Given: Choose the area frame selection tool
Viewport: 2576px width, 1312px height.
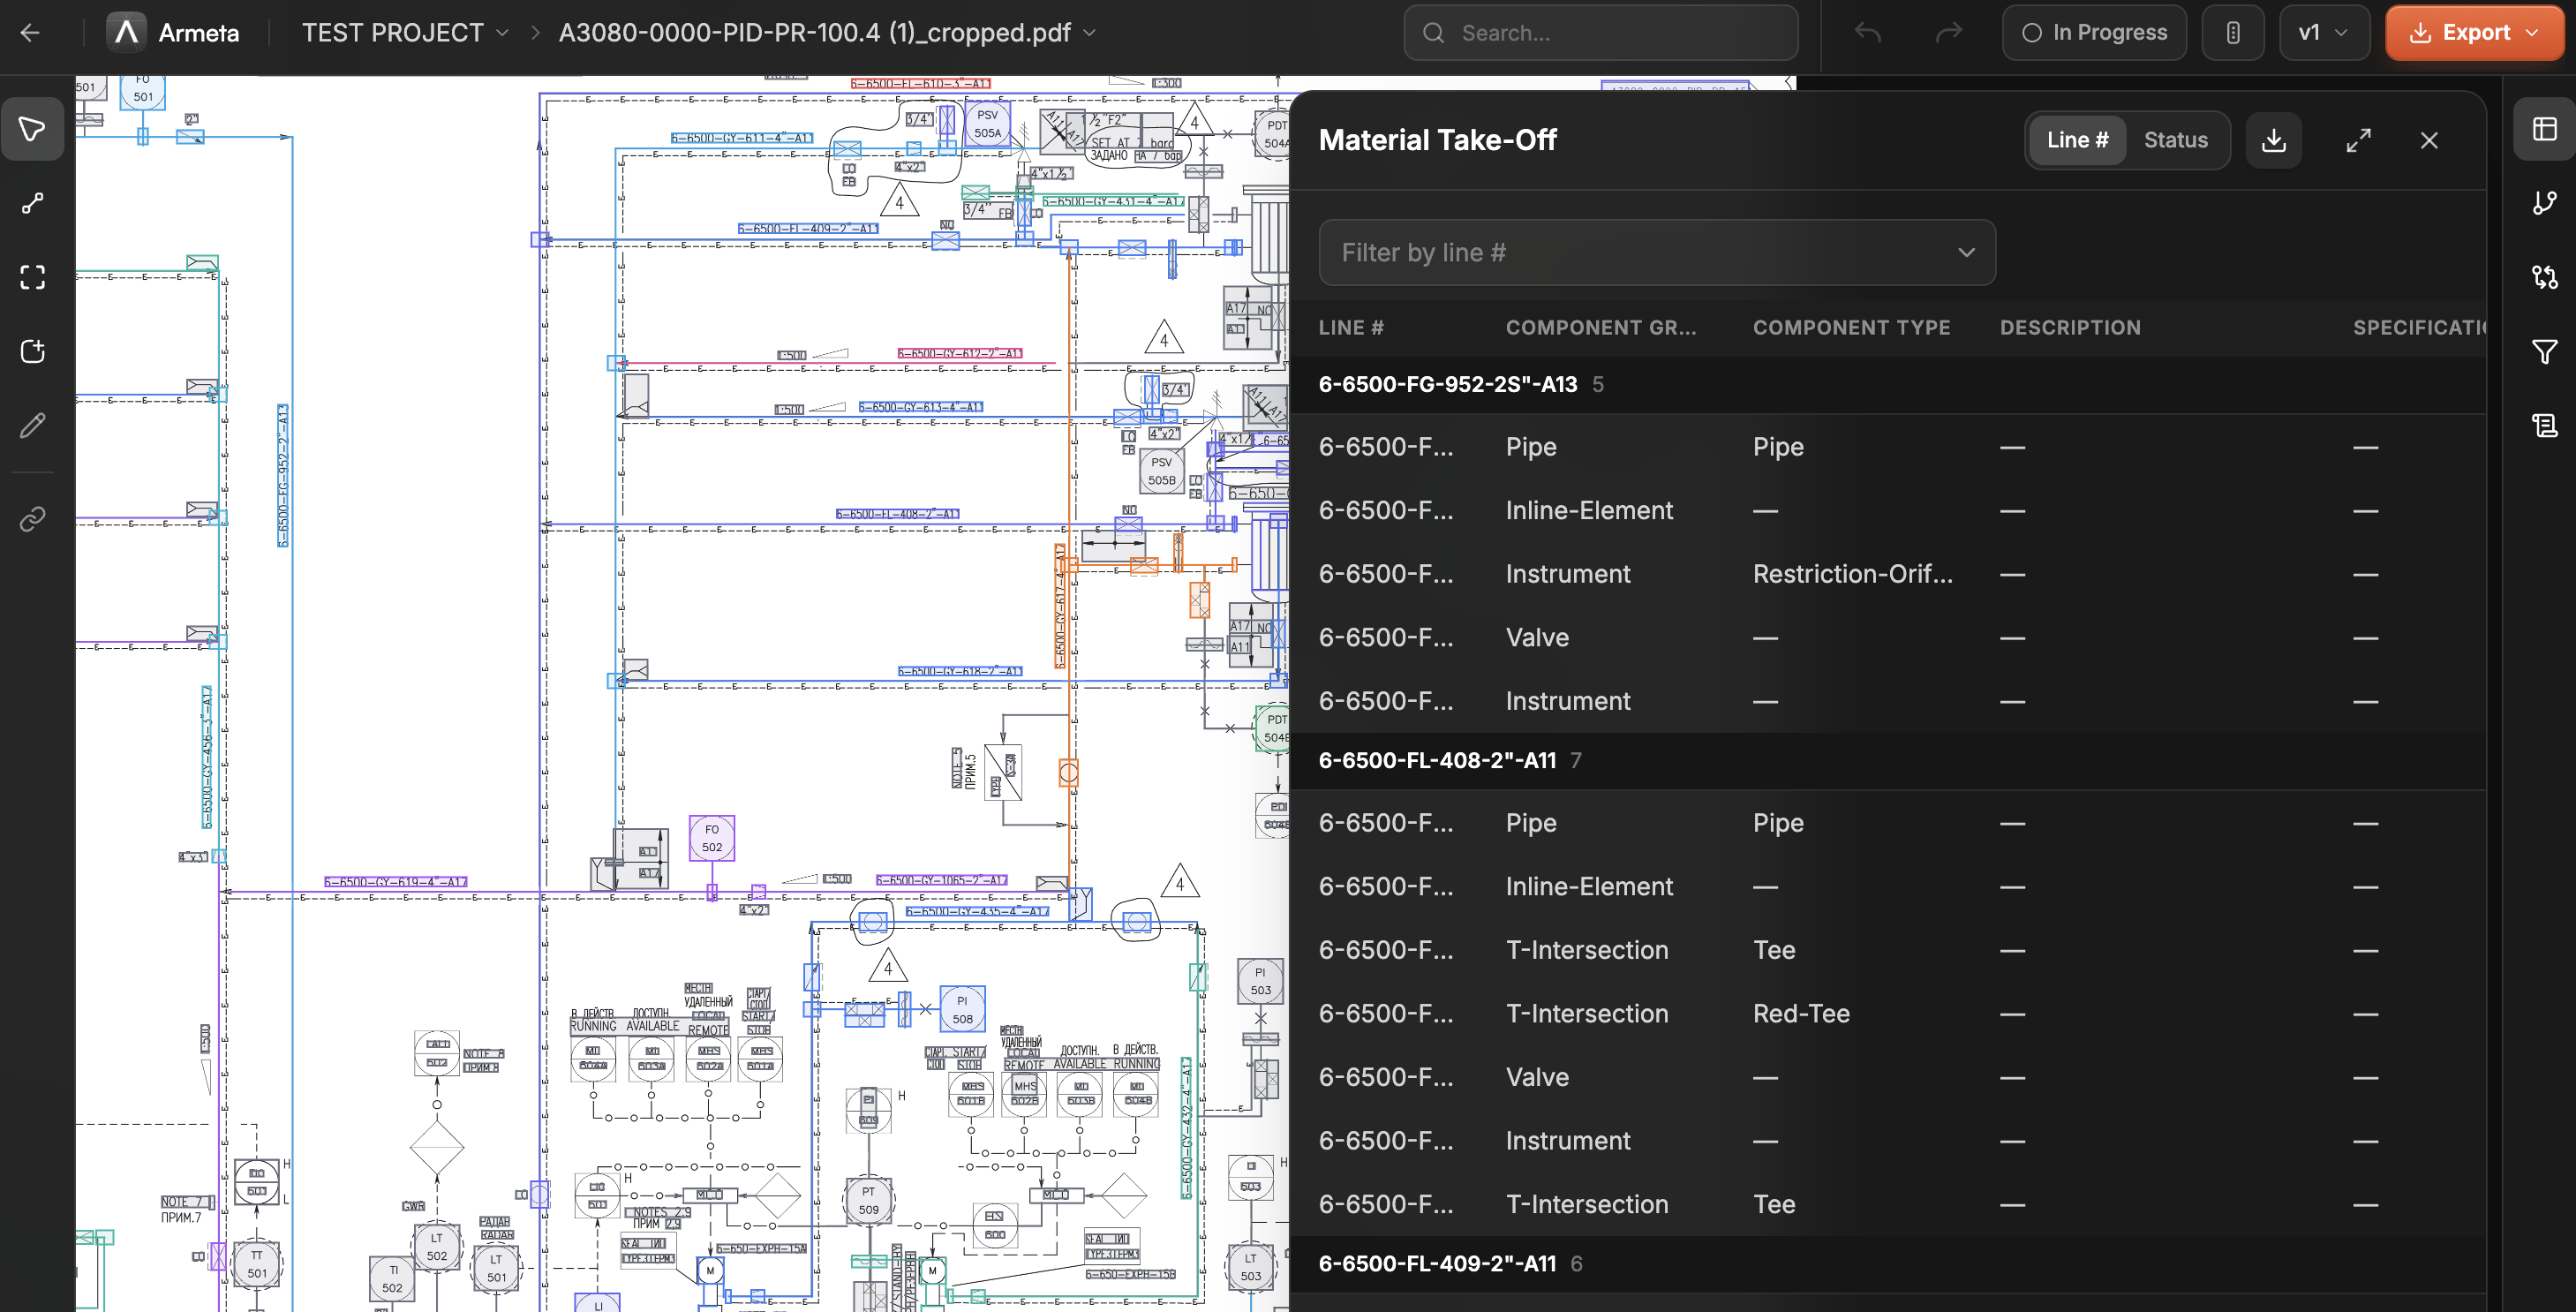Looking at the screenshot, I should 32,277.
